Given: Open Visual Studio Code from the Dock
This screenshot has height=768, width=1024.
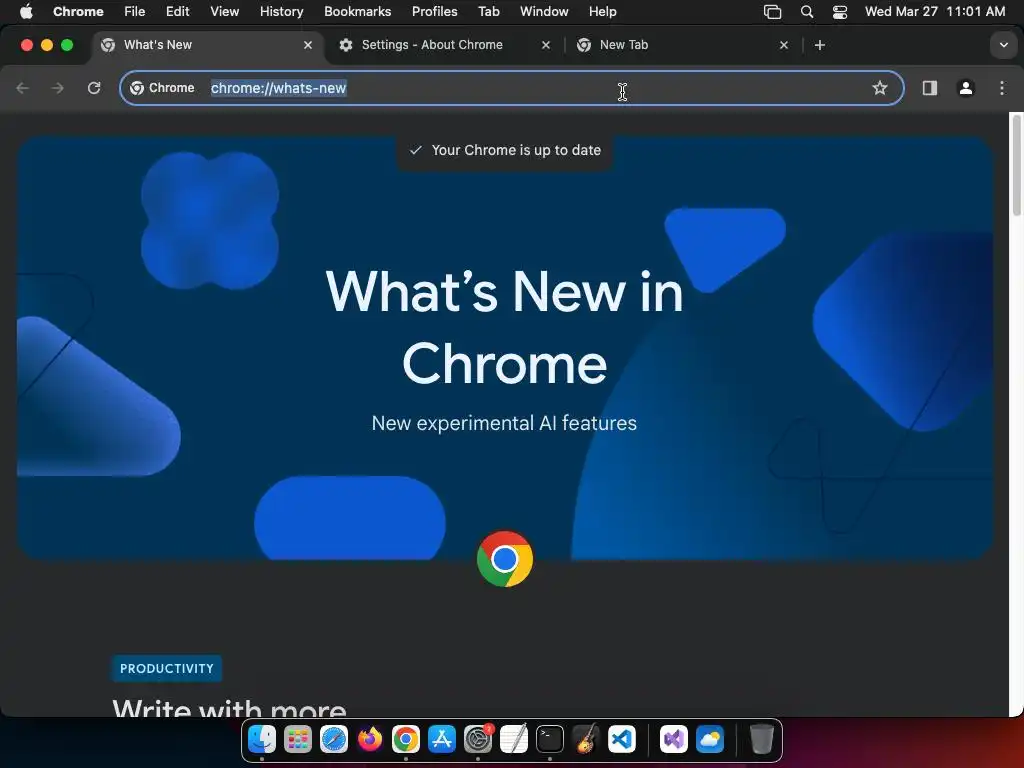Looking at the screenshot, I should click(x=622, y=739).
